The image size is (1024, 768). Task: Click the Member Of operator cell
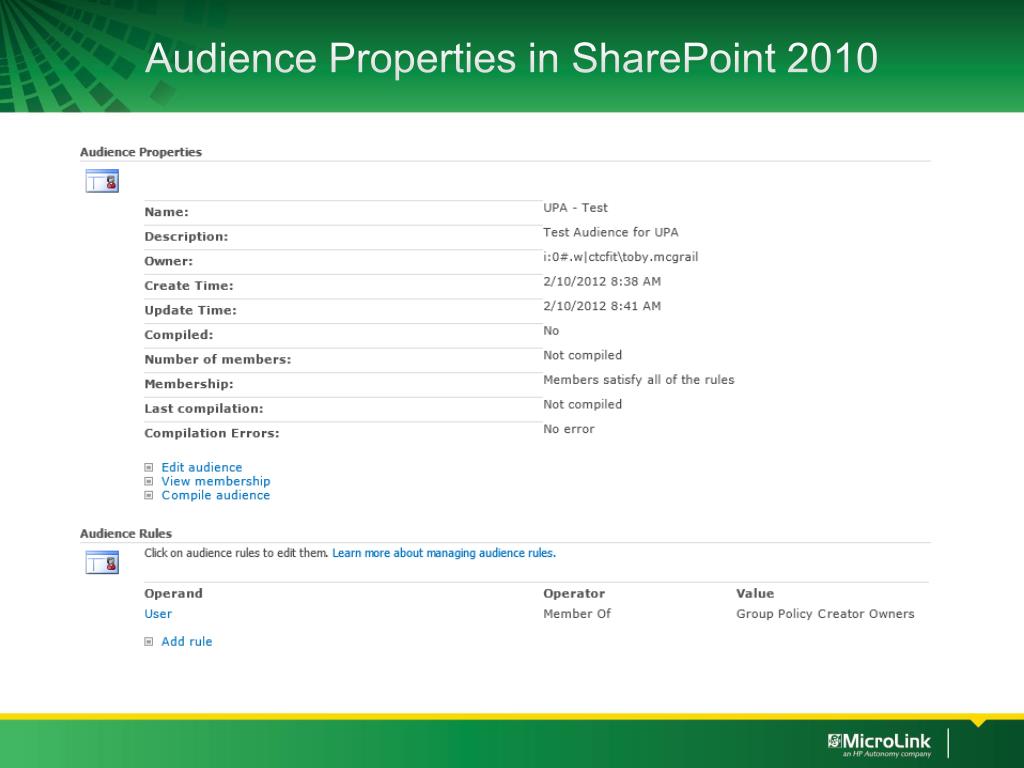[x=577, y=614]
